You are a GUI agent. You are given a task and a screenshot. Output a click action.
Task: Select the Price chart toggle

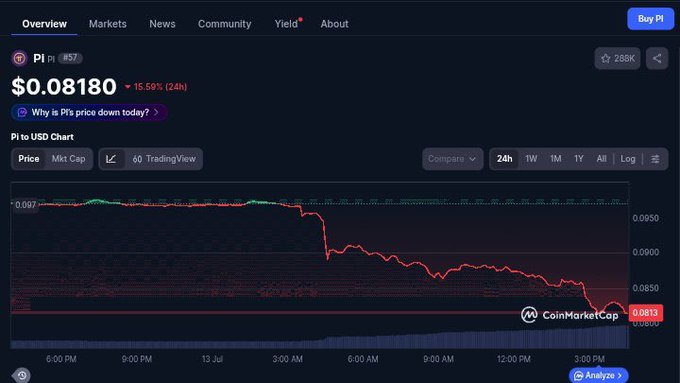click(x=29, y=159)
